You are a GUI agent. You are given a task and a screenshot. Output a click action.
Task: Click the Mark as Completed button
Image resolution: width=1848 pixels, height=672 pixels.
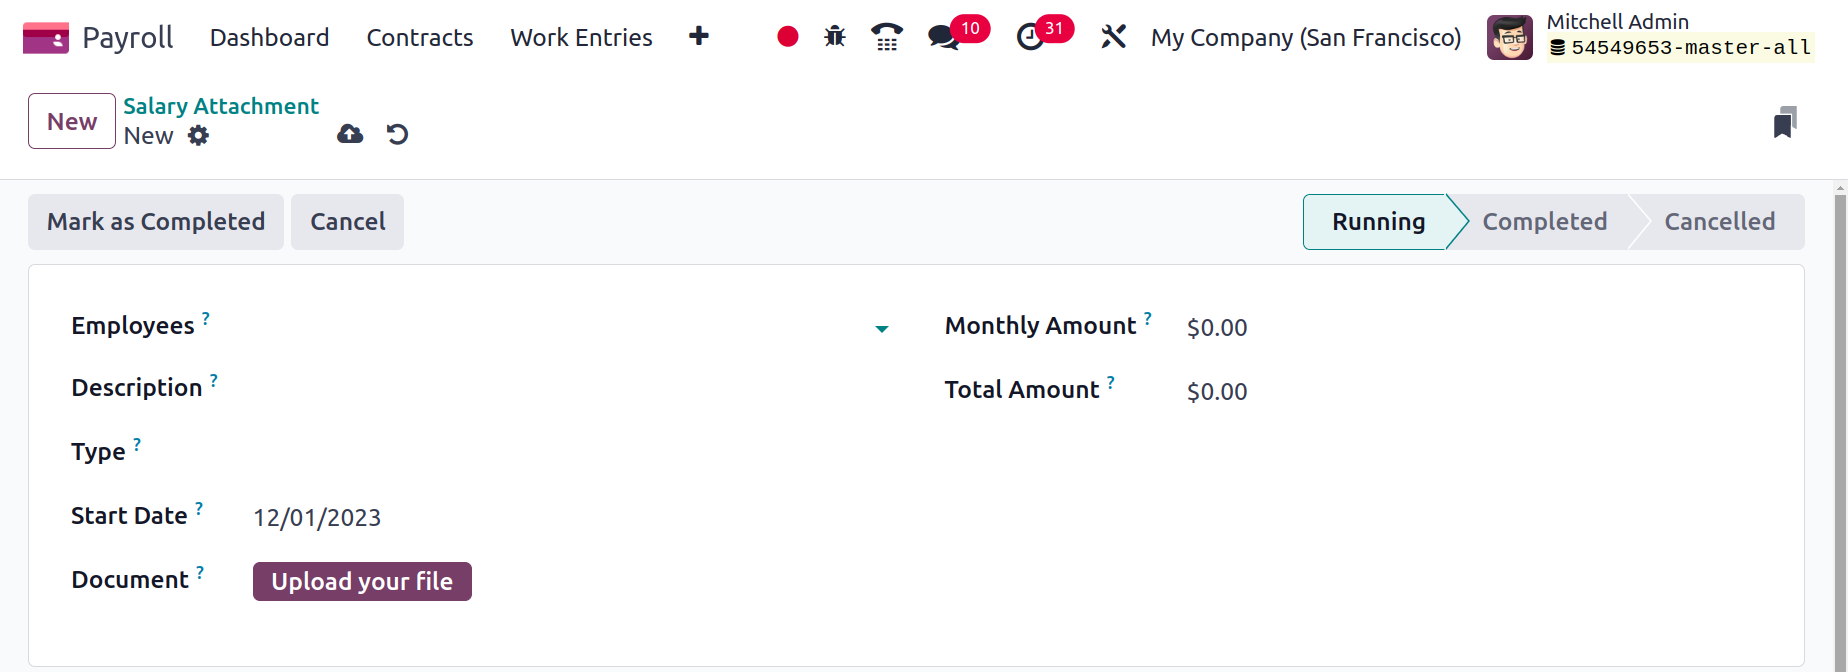click(156, 222)
